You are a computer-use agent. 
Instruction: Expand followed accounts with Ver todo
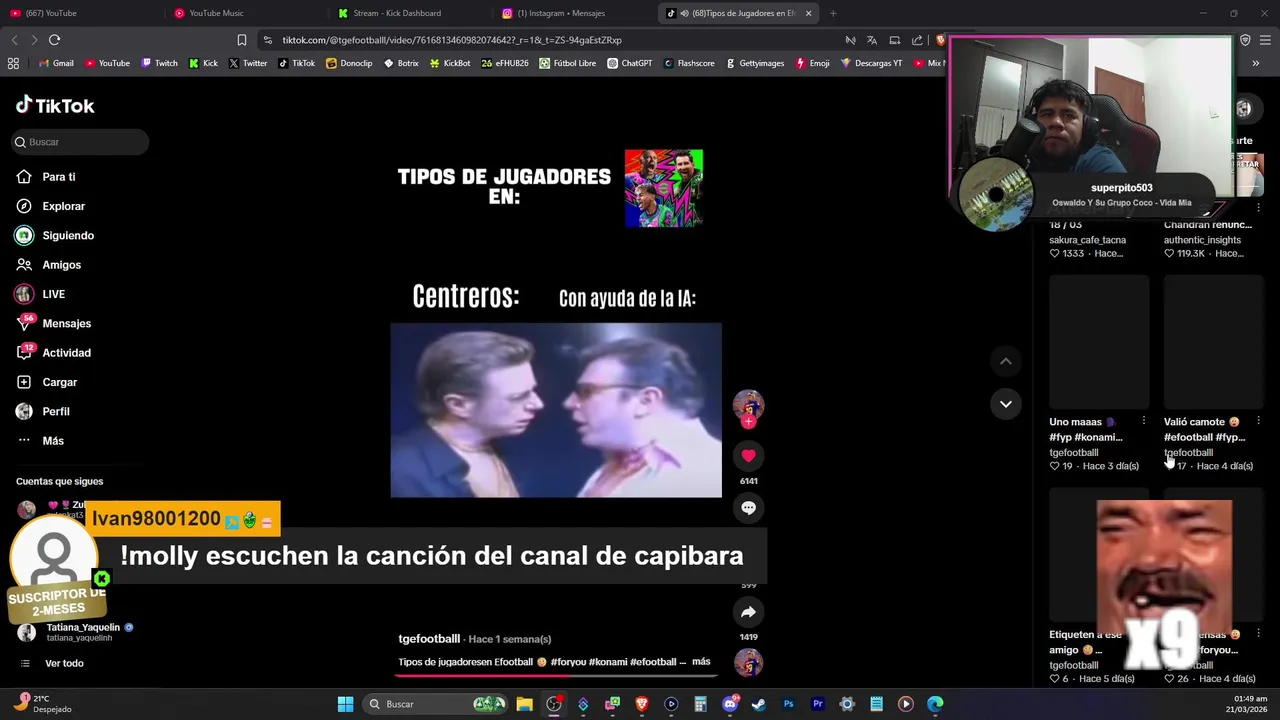[64, 663]
